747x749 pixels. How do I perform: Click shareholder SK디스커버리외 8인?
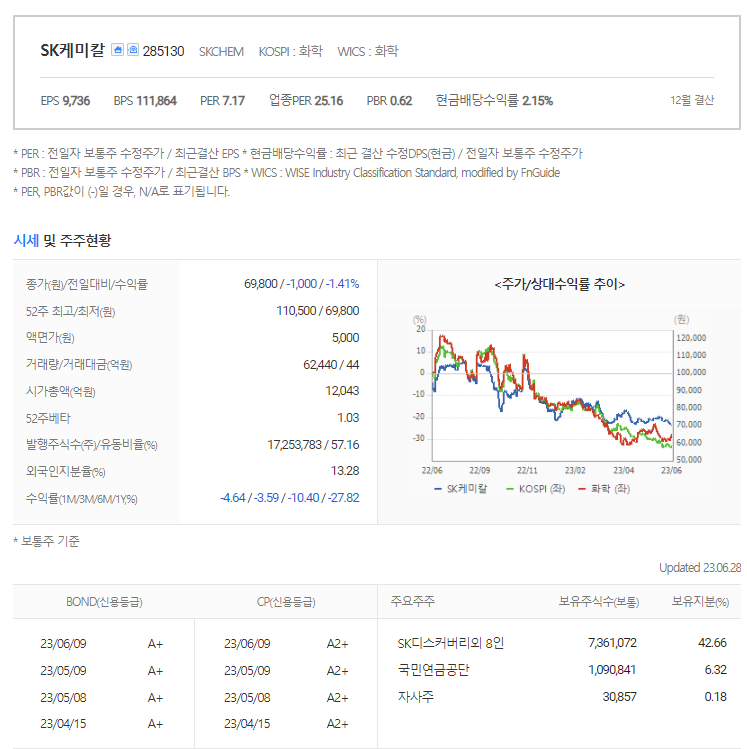[451, 643]
